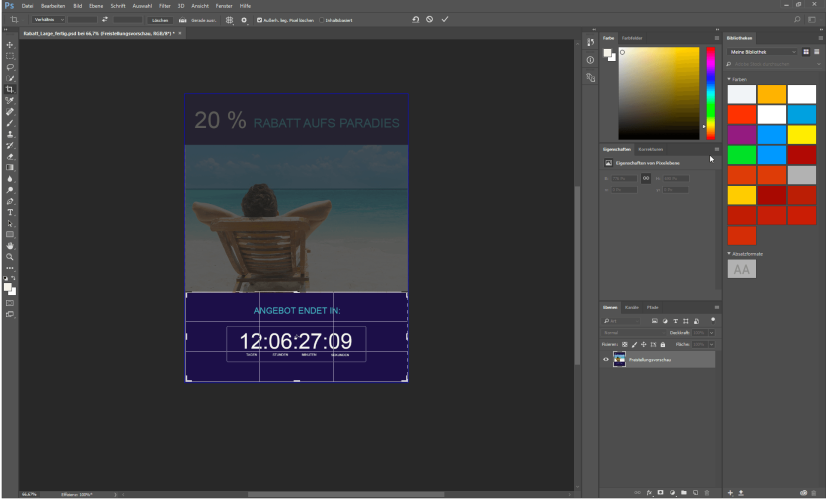This screenshot has height=500, width=826.
Task: Open crop overlay grid options
Action: 229,20
